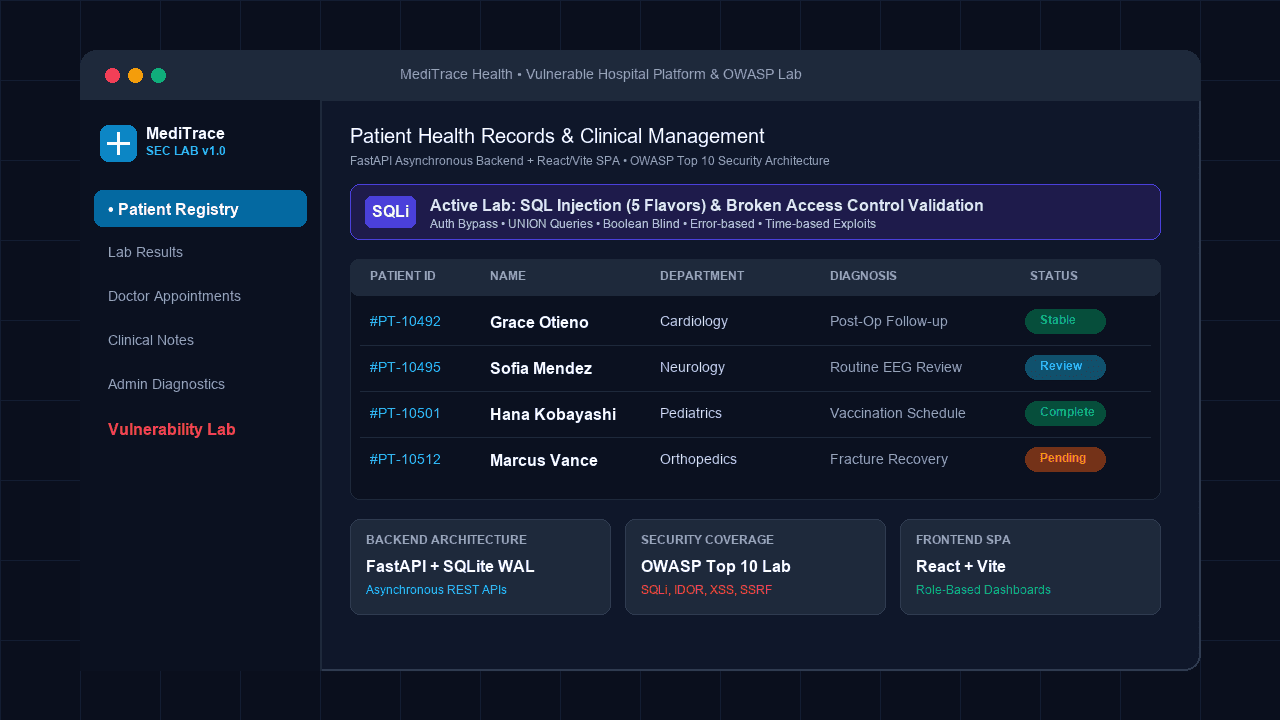Select patient name Sofia Mendez
The width and height of the screenshot is (1280, 720).
(541, 368)
